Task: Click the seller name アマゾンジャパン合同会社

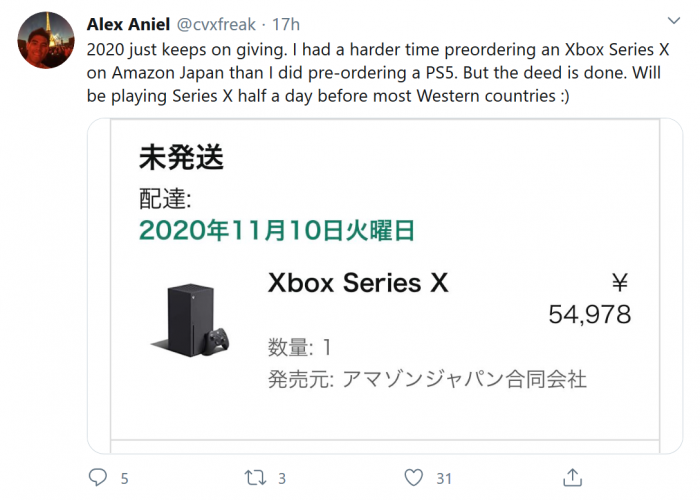Action: 463,379
